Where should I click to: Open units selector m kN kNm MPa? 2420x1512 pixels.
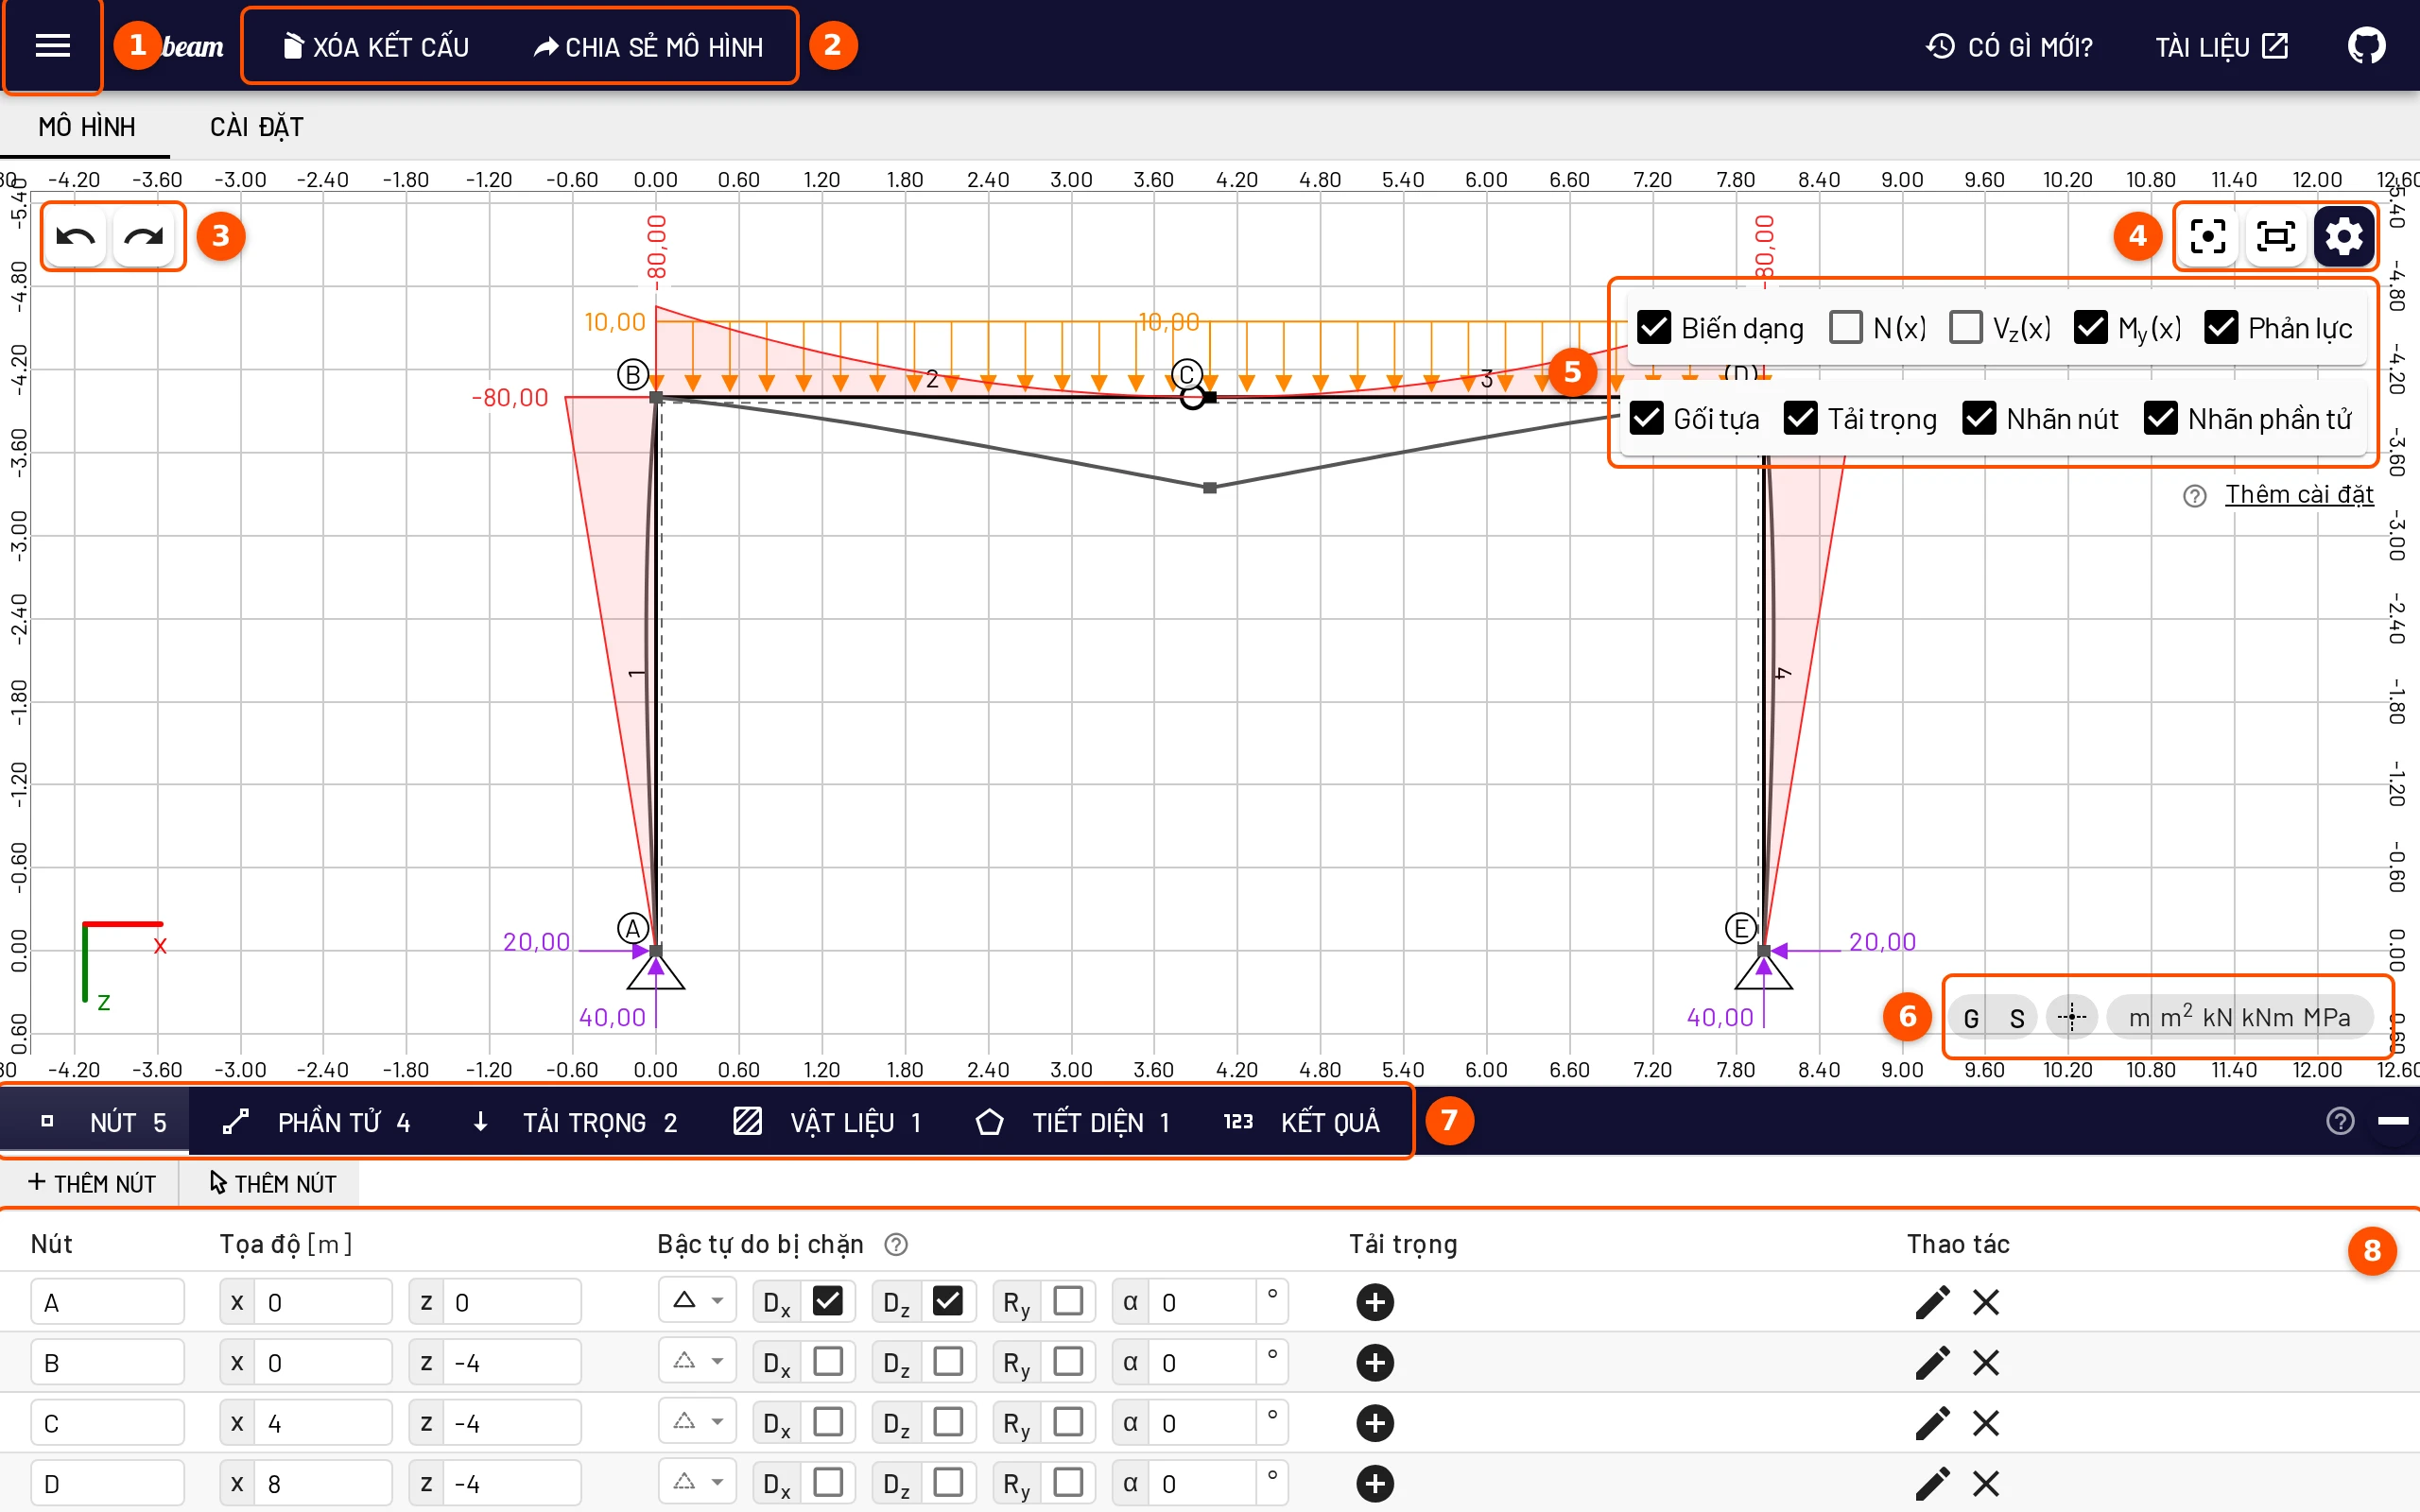2239,1017
